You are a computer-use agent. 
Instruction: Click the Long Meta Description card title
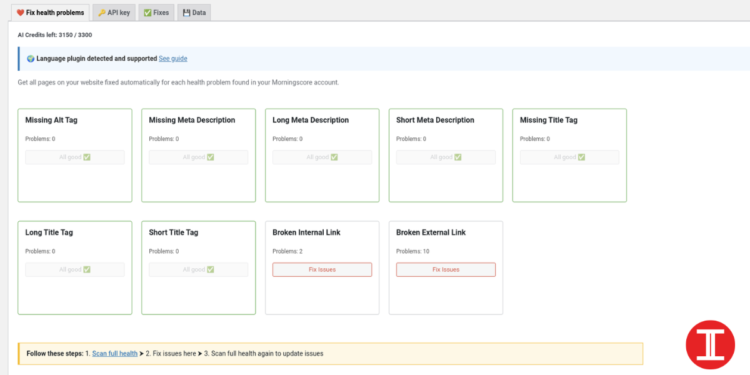click(x=310, y=120)
